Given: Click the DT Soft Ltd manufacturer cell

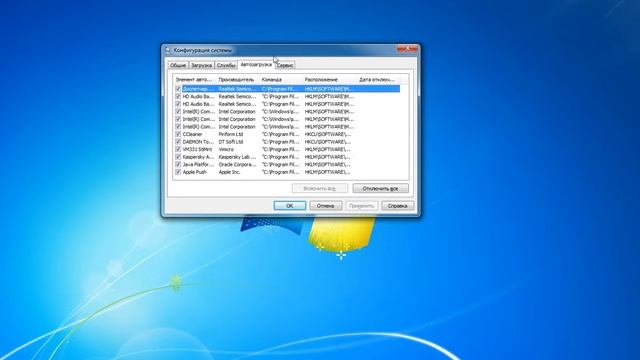Looking at the screenshot, I should coord(231,142).
